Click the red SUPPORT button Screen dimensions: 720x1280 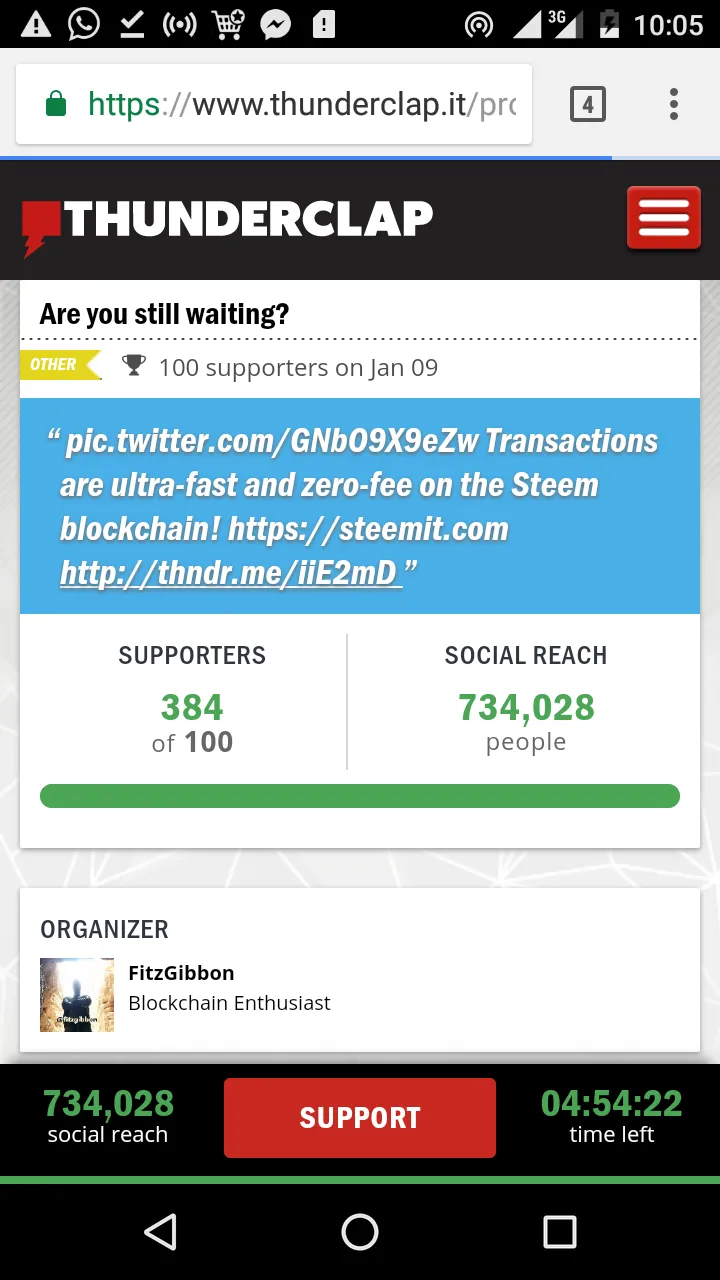(360, 1118)
